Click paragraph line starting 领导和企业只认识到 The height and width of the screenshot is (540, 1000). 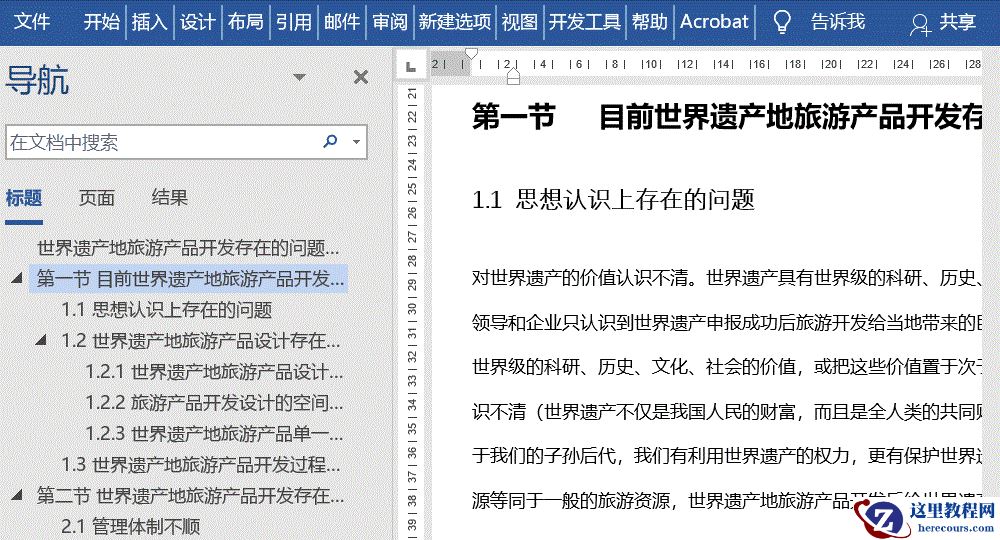[x=727, y=322]
